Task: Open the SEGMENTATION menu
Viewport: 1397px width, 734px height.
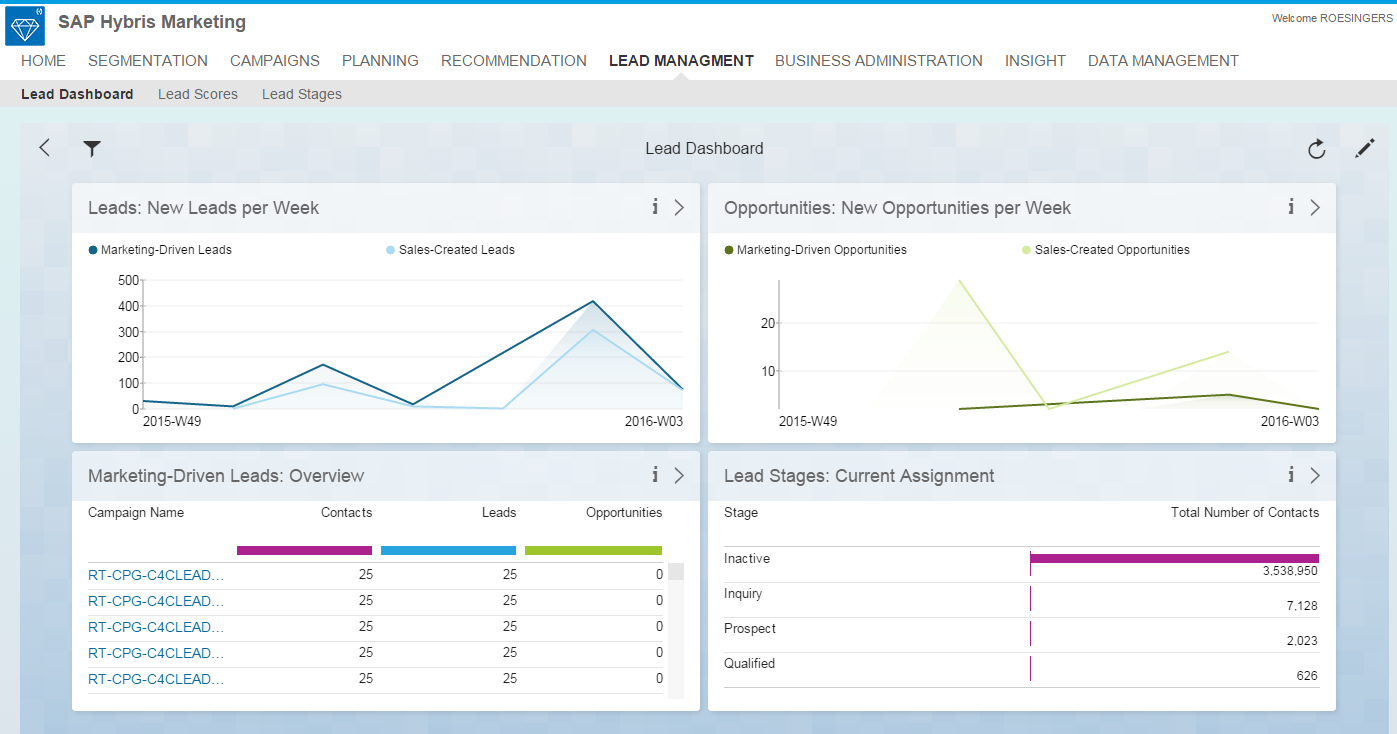Action: [x=148, y=61]
